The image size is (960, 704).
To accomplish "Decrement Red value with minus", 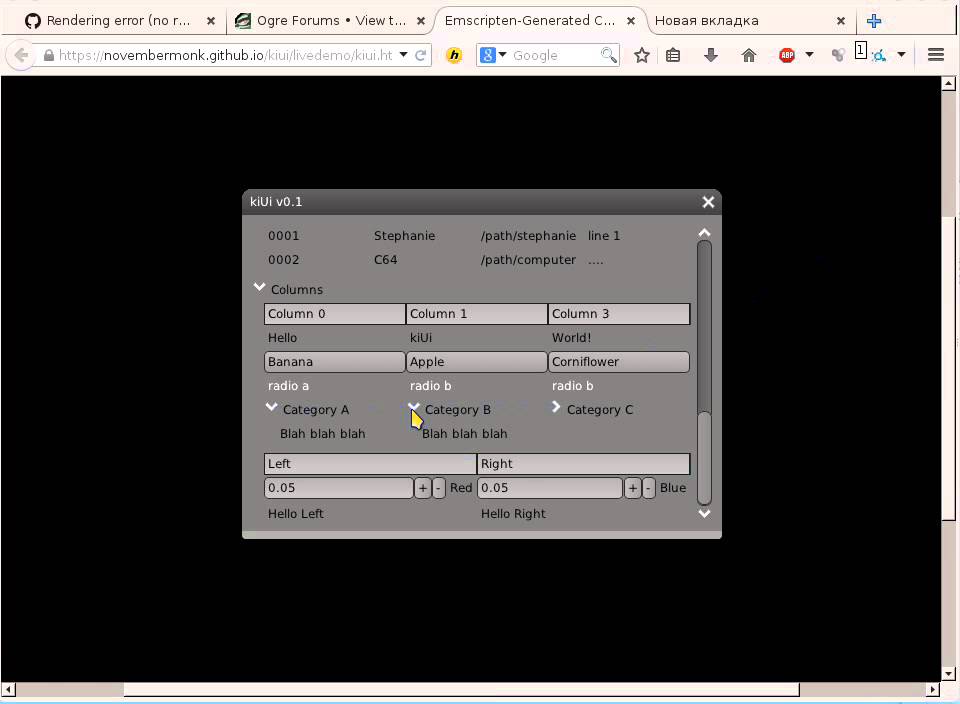I will point(438,488).
